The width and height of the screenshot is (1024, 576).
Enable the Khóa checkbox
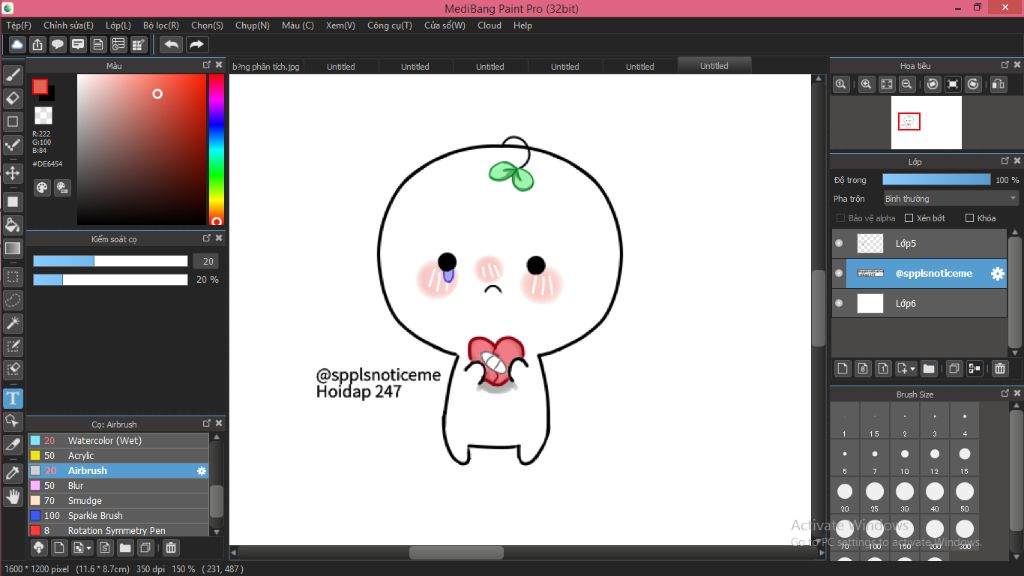pyautogui.click(x=969, y=218)
